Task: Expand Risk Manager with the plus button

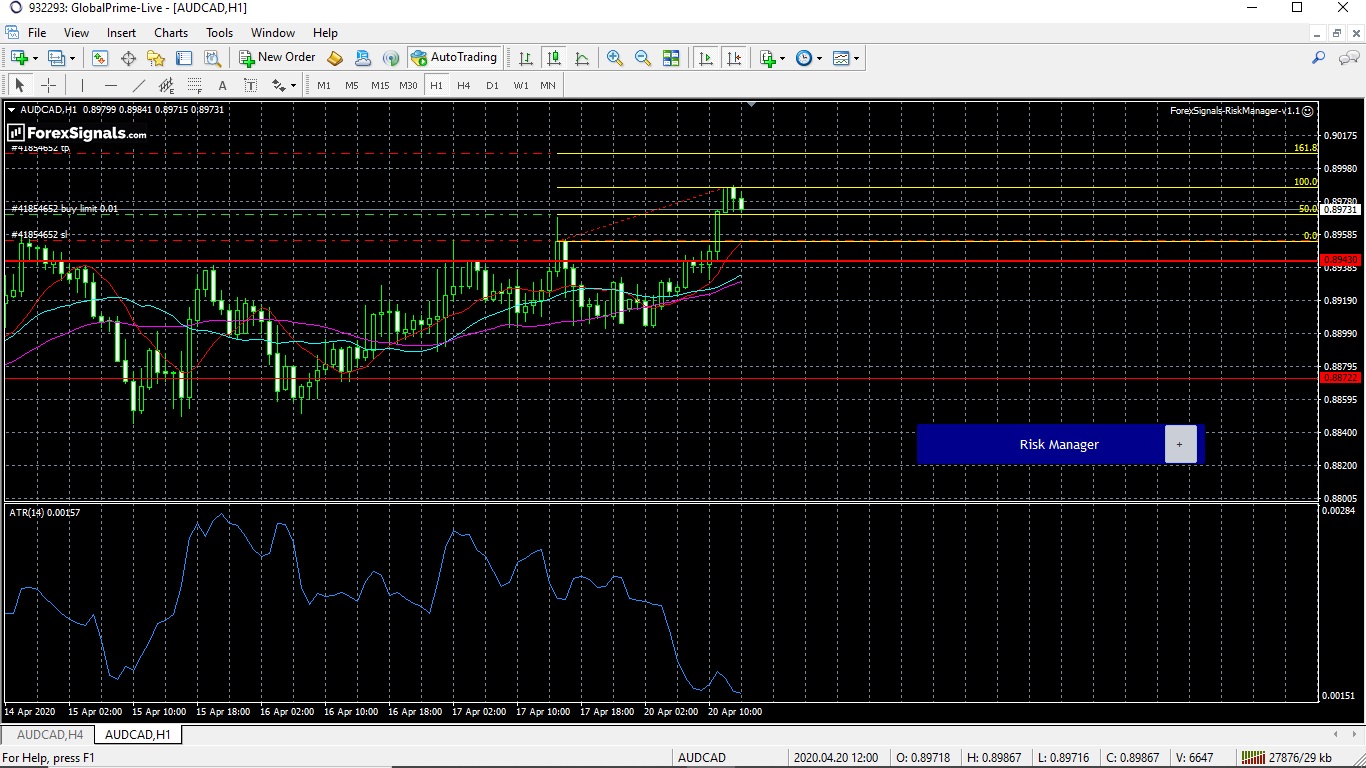Action: 1180,444
